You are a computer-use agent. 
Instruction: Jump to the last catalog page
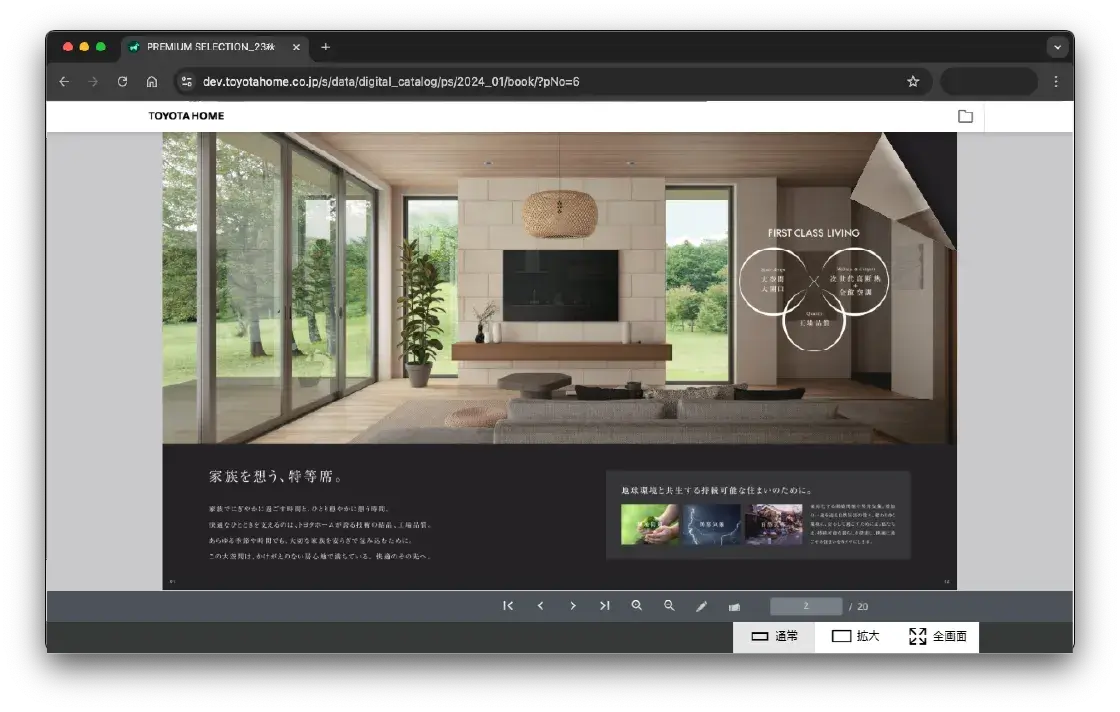(x=605, y=606)
